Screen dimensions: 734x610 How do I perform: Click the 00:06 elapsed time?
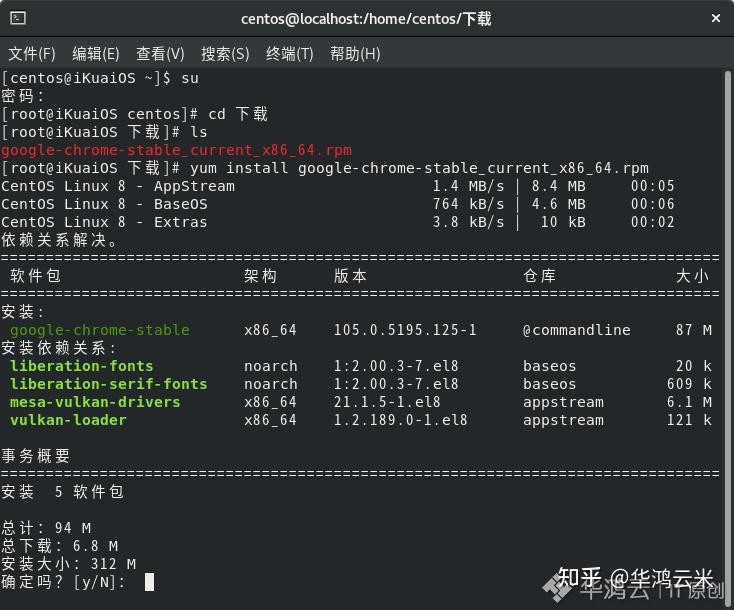point(653,204)
